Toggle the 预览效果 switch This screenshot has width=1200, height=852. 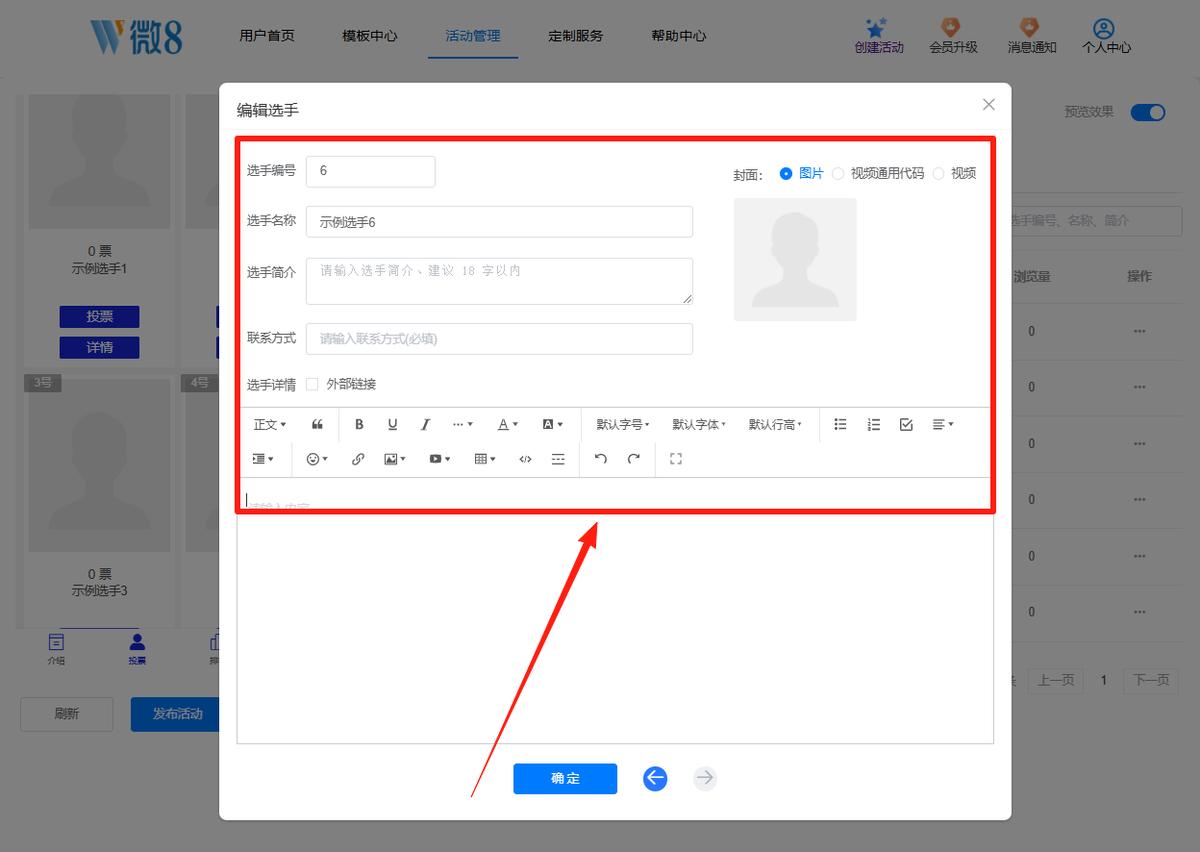pos(1148,112)
